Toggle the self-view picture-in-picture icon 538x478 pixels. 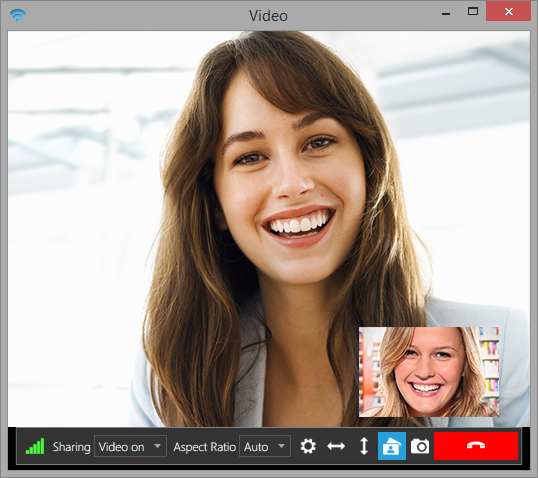coord(391,446)
